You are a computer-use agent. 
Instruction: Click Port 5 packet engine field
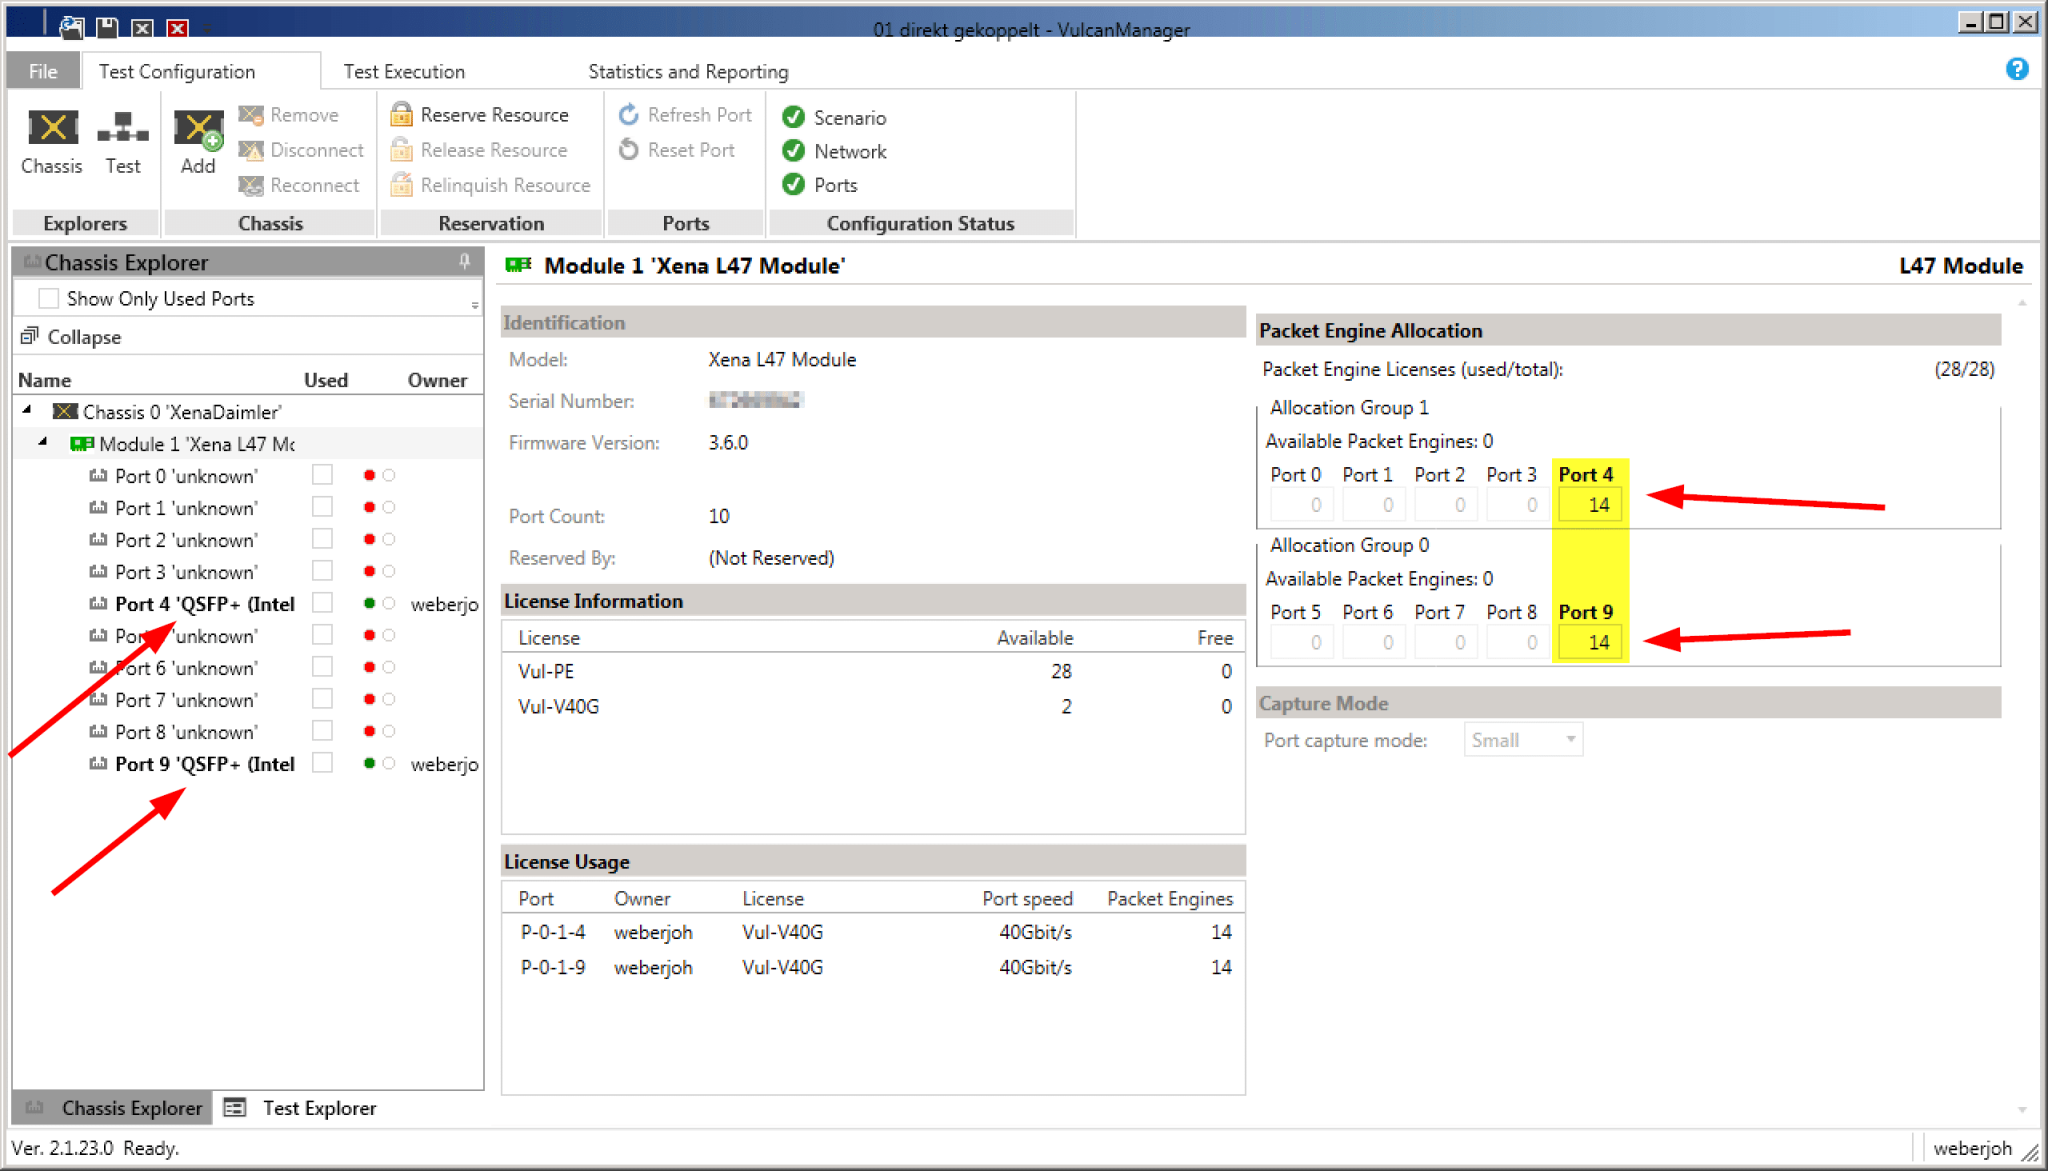coord(1301,643)
